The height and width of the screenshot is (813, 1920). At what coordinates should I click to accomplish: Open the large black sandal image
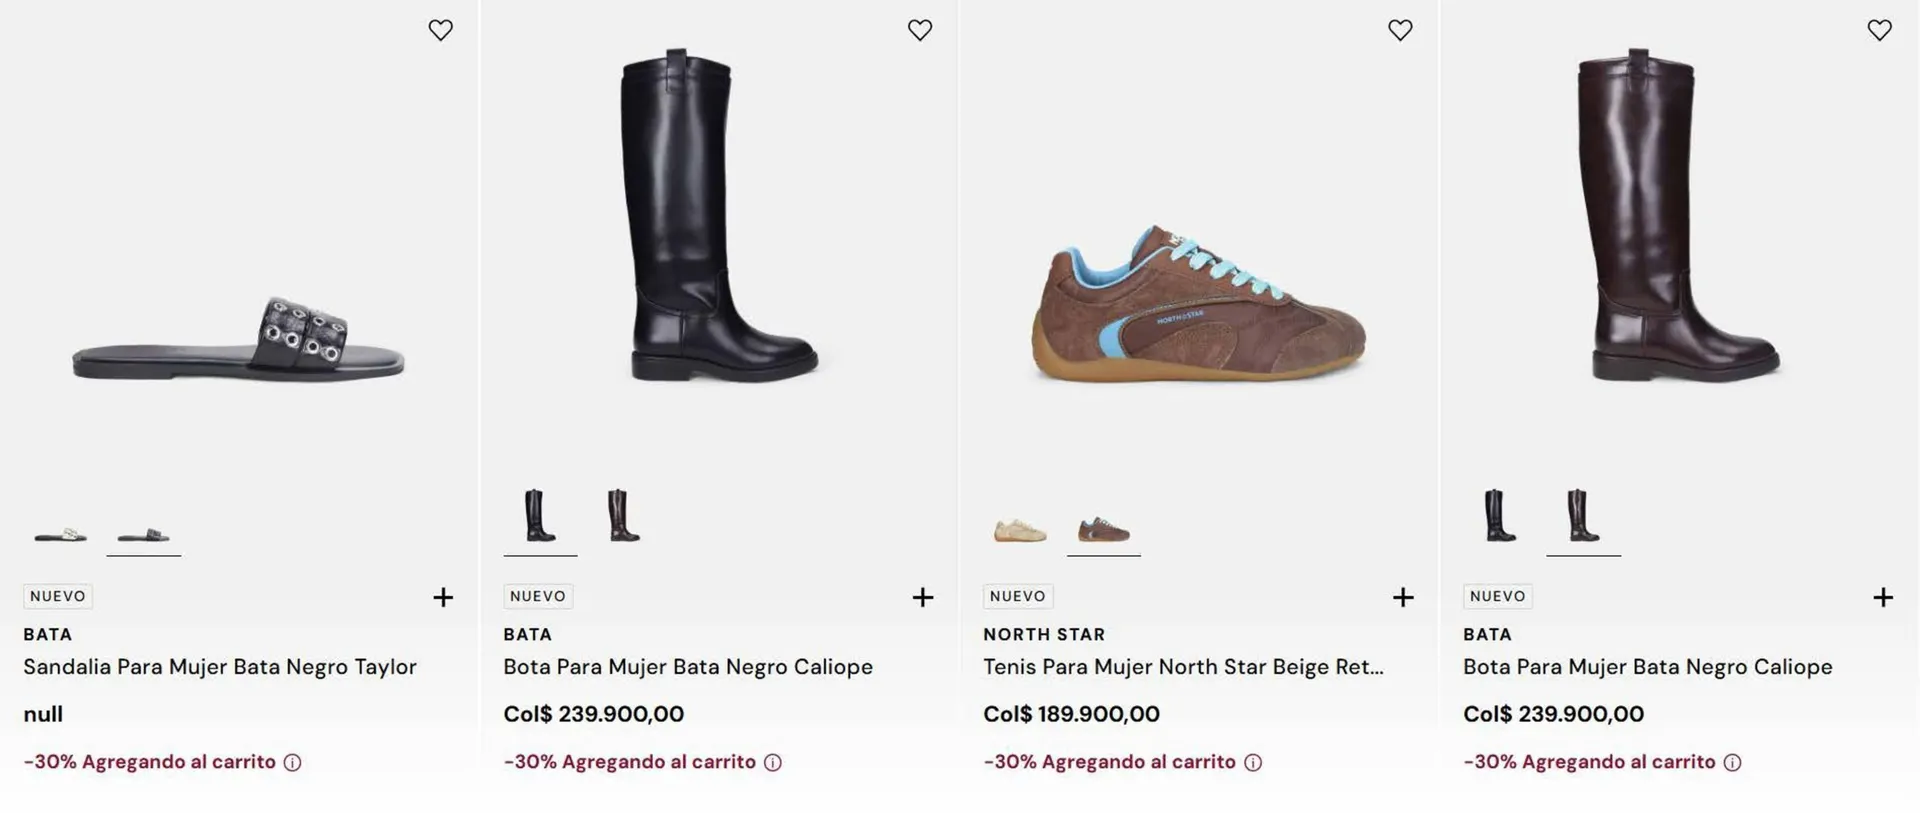coord(238,340)
